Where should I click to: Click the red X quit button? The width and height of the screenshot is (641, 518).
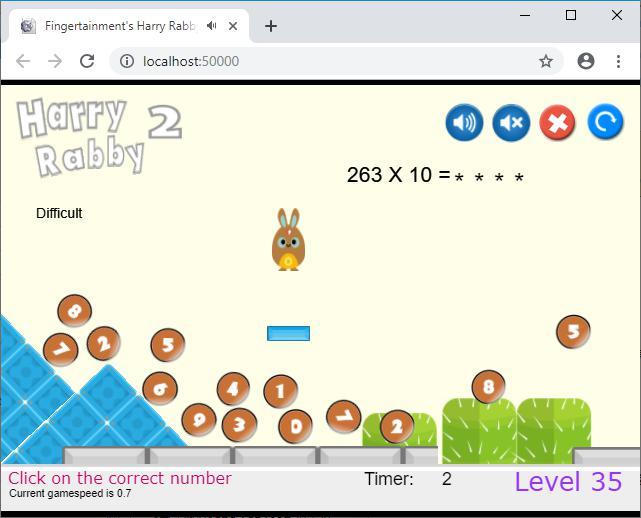tap(558, 123)
